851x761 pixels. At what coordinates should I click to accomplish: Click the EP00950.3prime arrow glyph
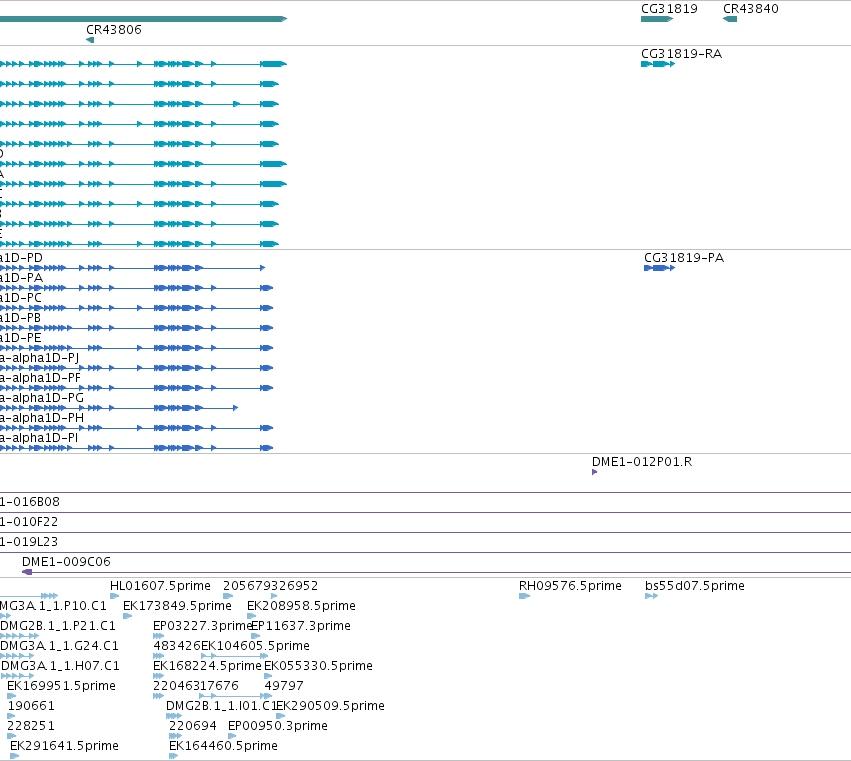click(x=232, y=736)
